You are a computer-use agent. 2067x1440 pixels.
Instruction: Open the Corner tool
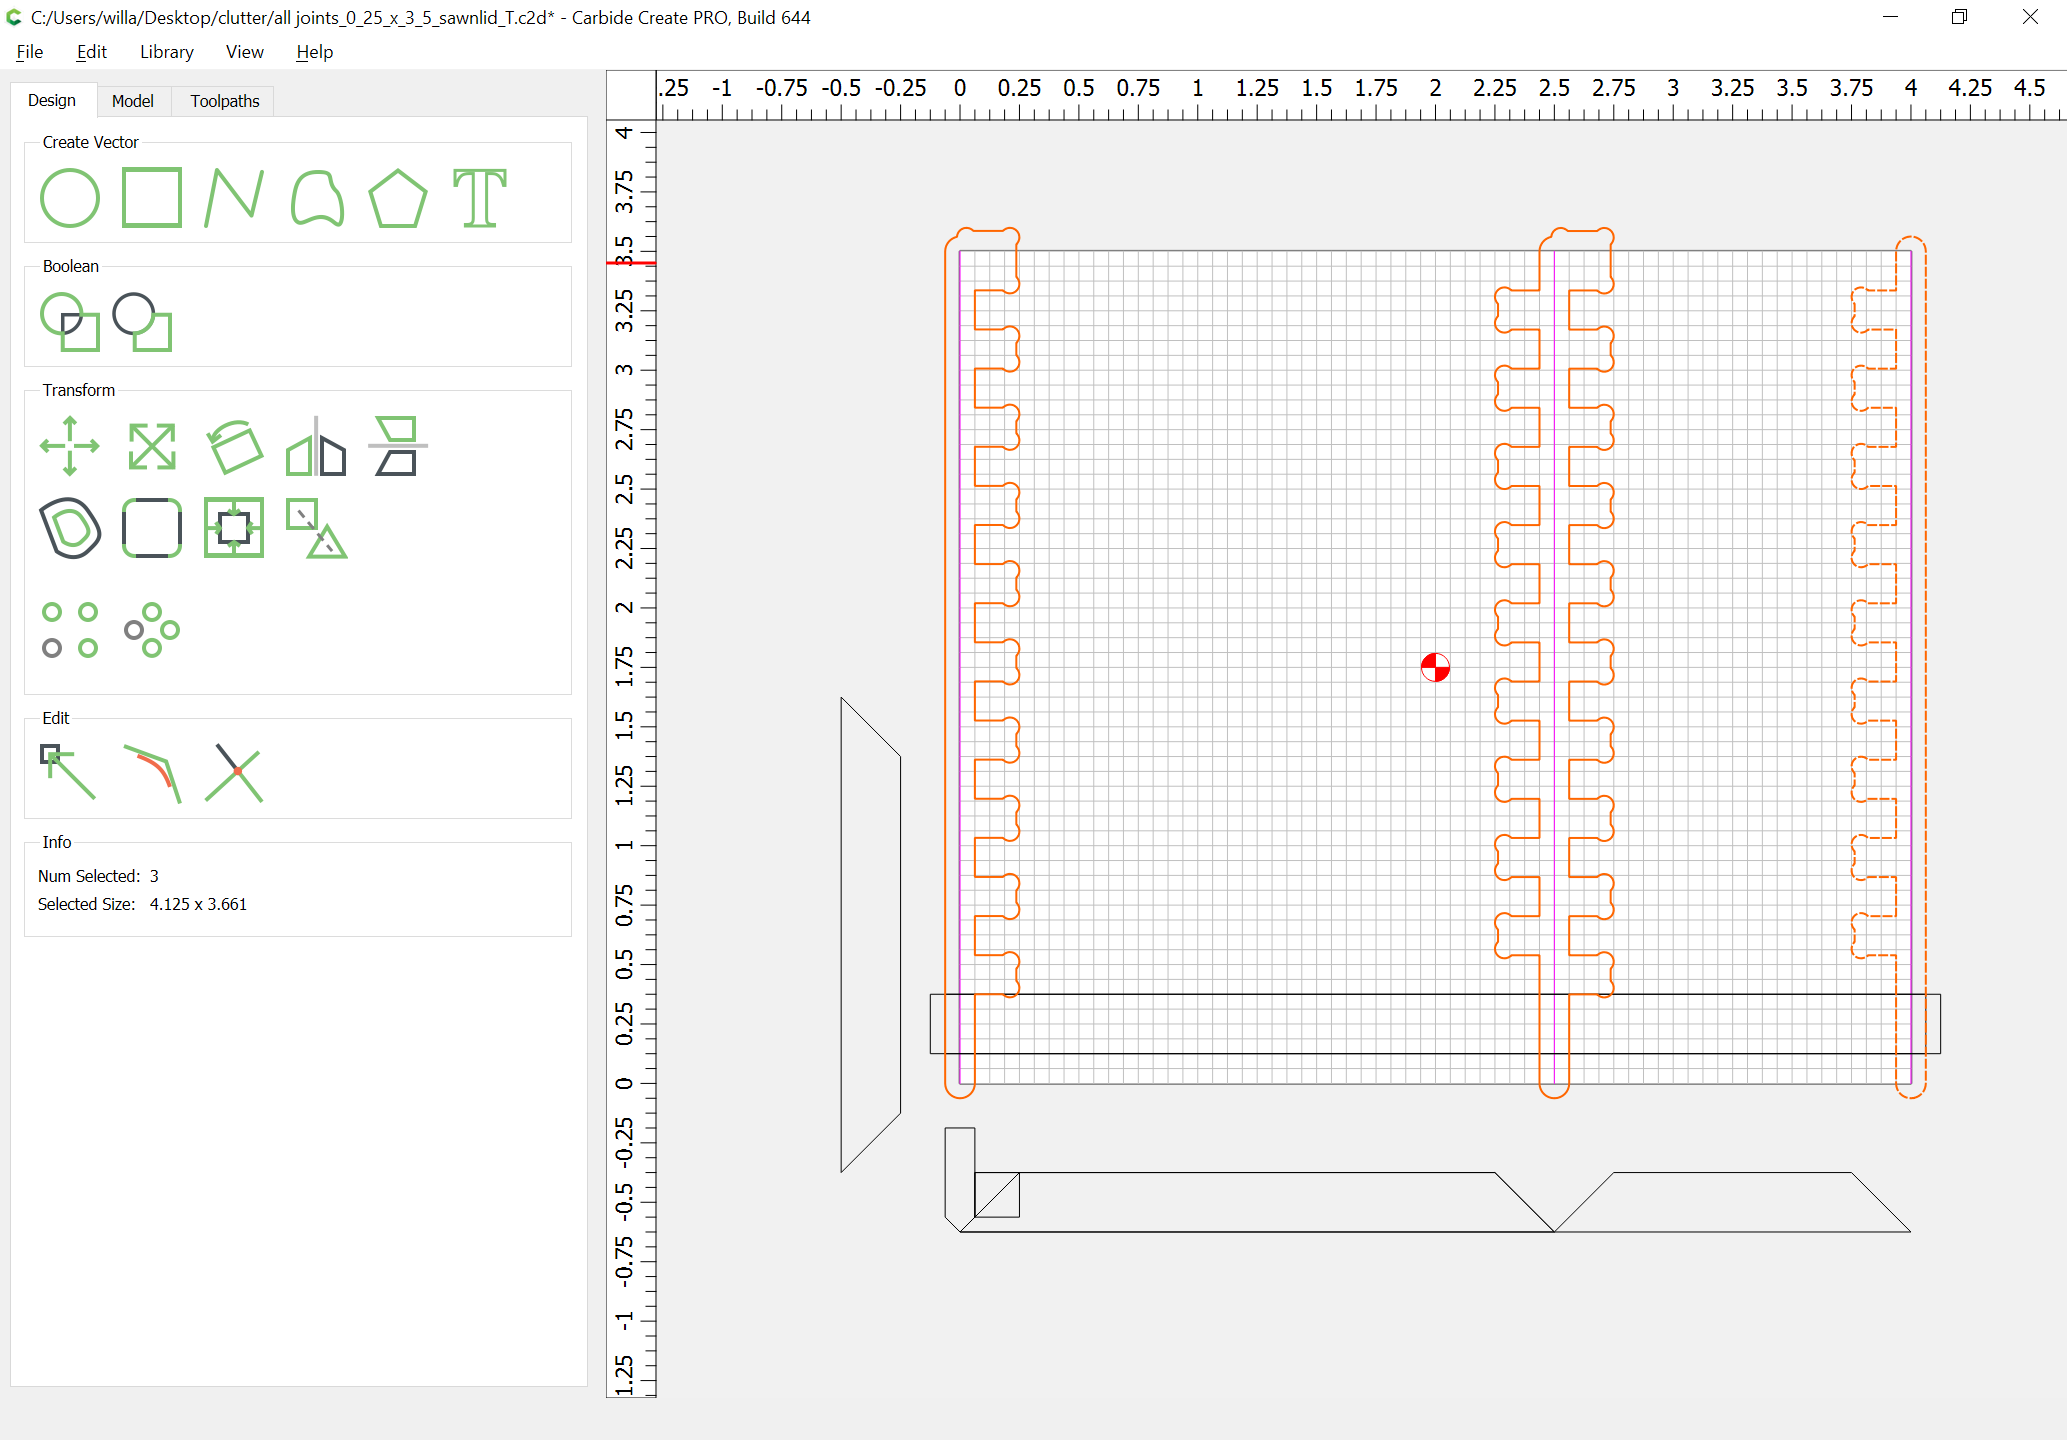point(152,528)
